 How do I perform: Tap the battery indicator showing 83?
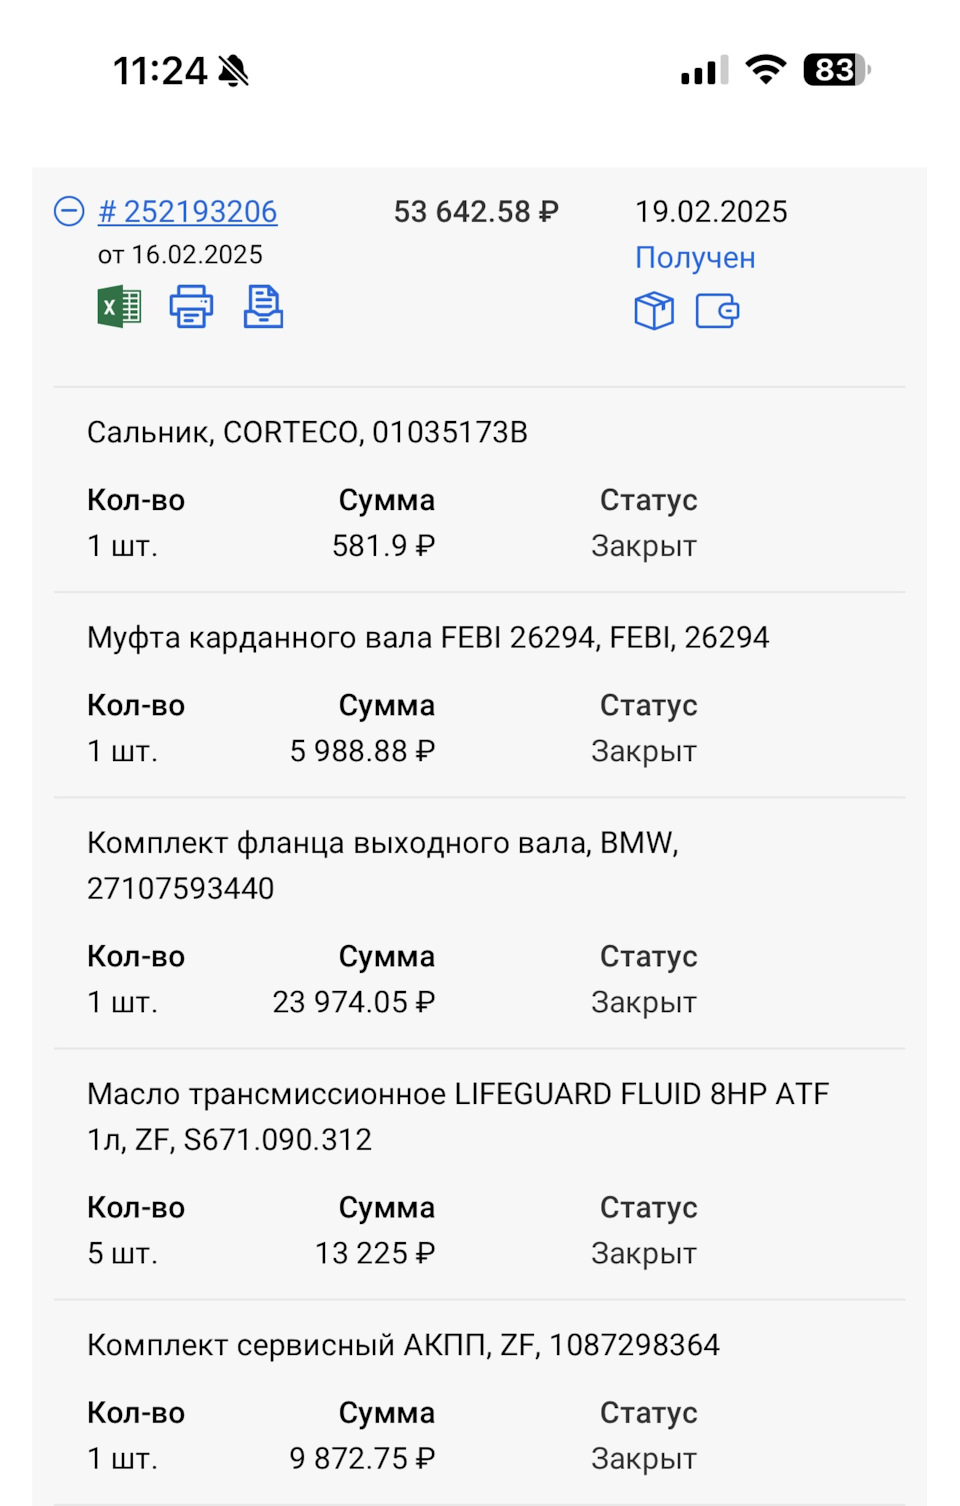click(836, 70)
